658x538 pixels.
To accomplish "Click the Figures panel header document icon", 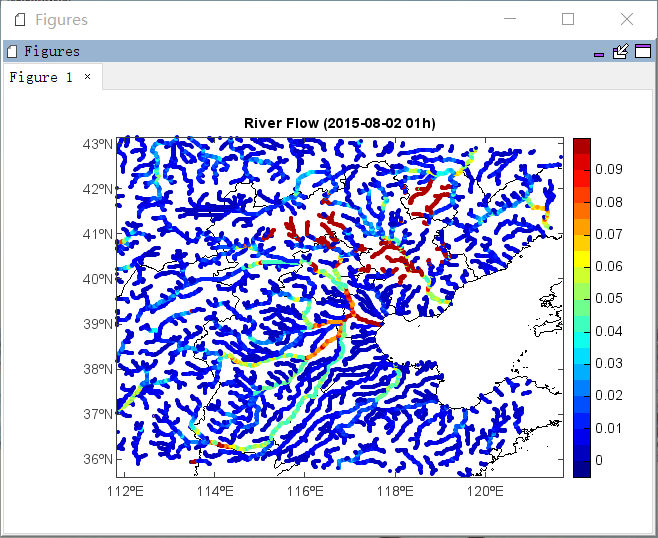I will point(13,52).
